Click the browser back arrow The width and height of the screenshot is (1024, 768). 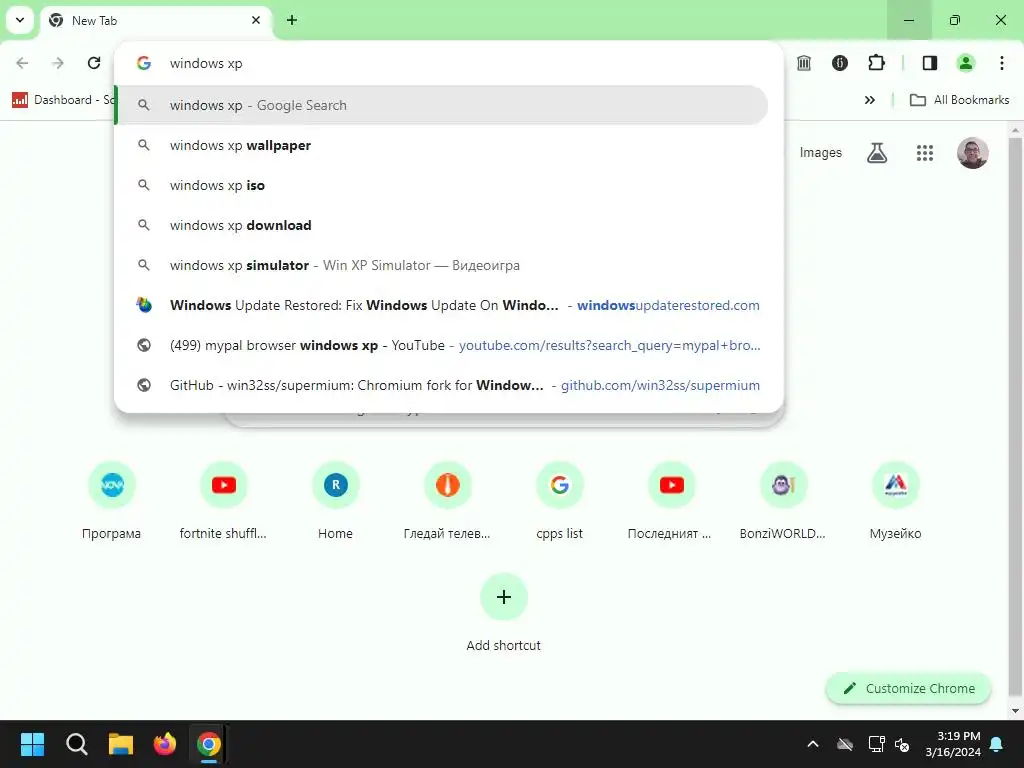[22, 63]
